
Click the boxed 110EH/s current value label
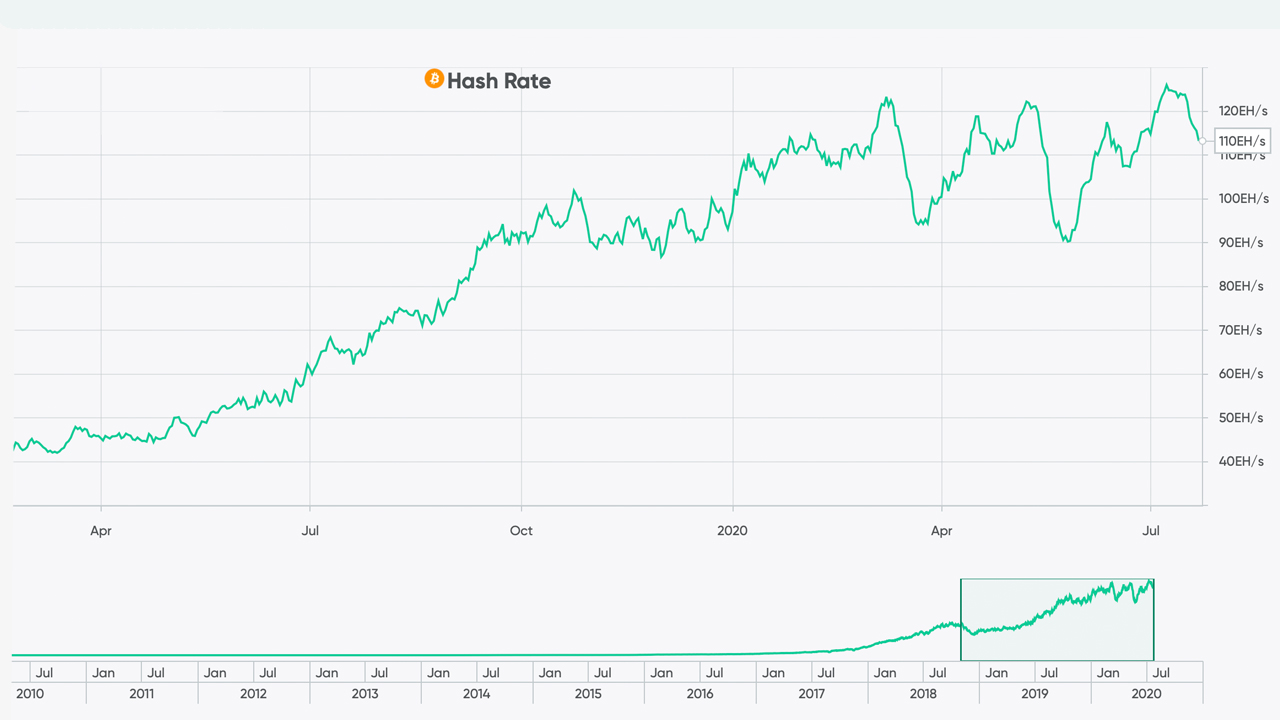tap(1242, 141)
